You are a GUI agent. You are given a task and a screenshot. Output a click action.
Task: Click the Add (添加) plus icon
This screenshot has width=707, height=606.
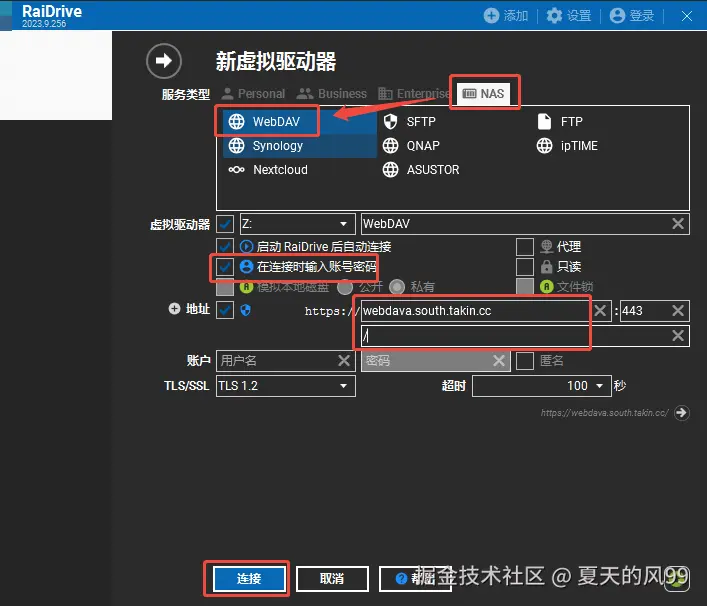tap(491, 16)
